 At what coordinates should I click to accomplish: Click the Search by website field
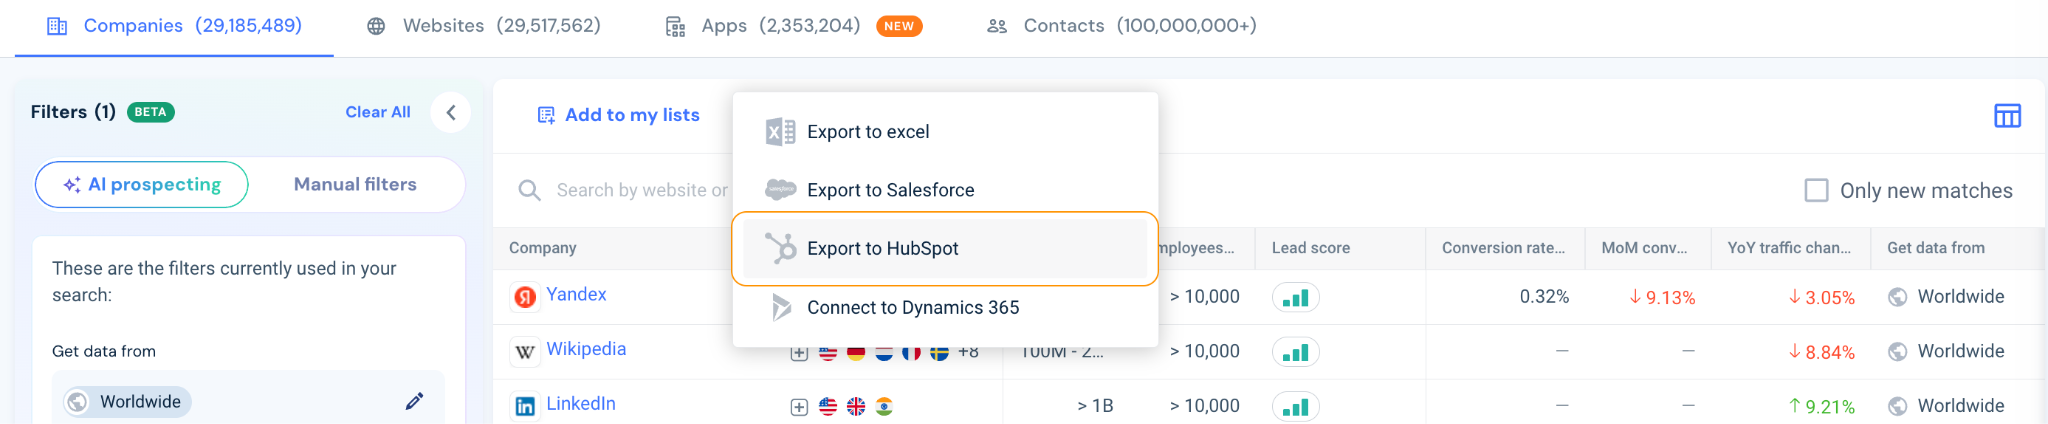click(x=640, y=190)
